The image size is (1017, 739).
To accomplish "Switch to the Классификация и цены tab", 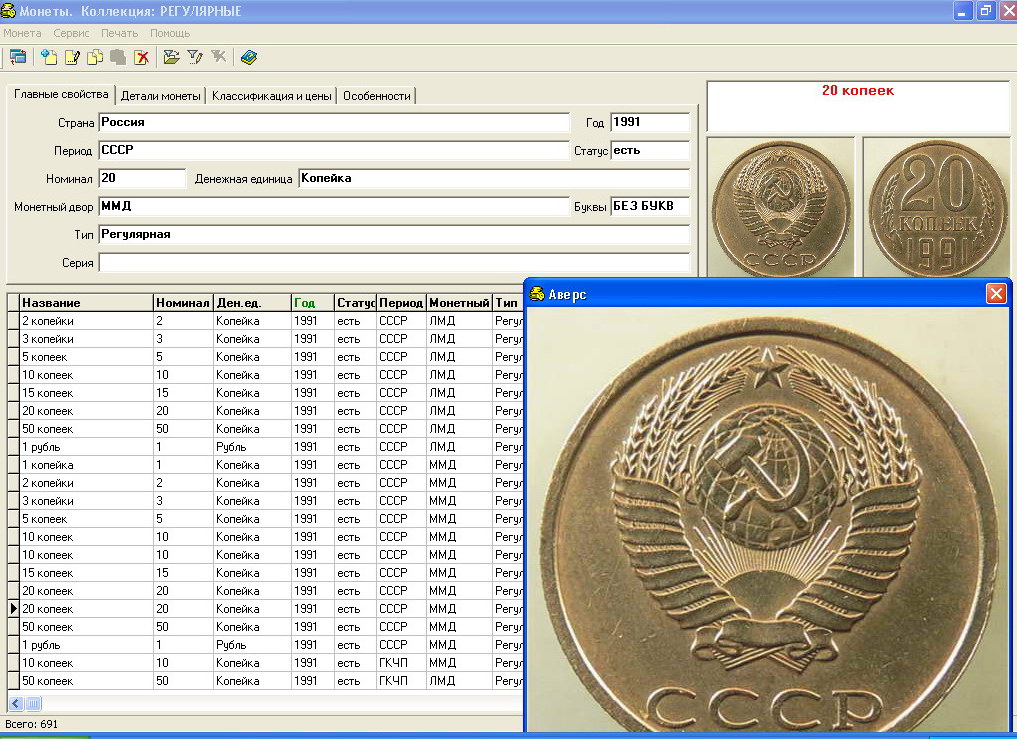I will [272, 96].
